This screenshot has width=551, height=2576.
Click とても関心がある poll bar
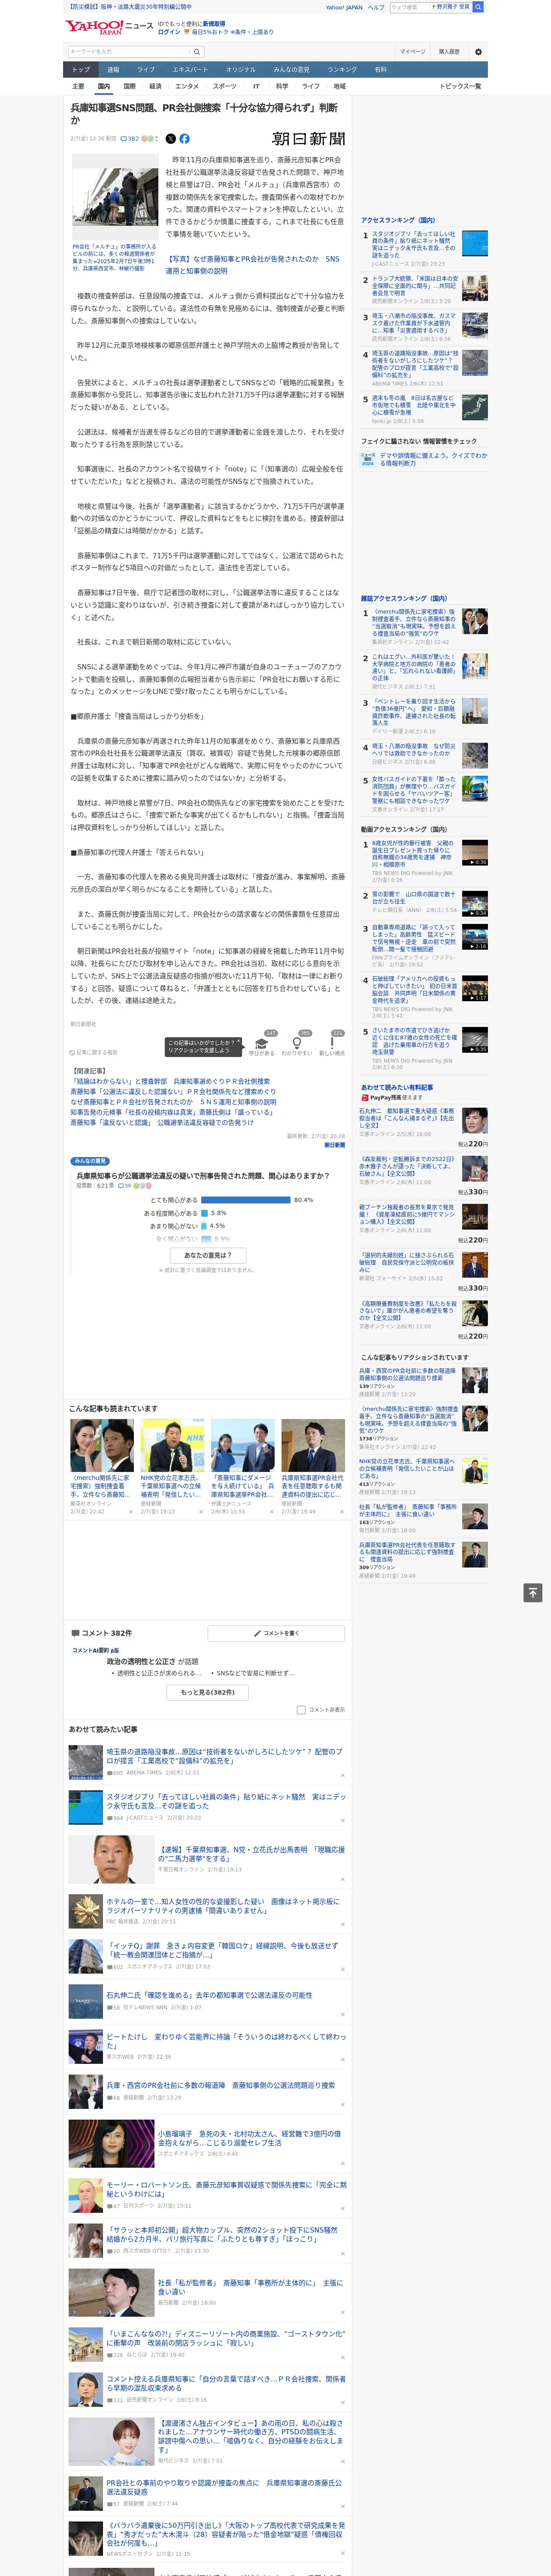click(245, 1200)
